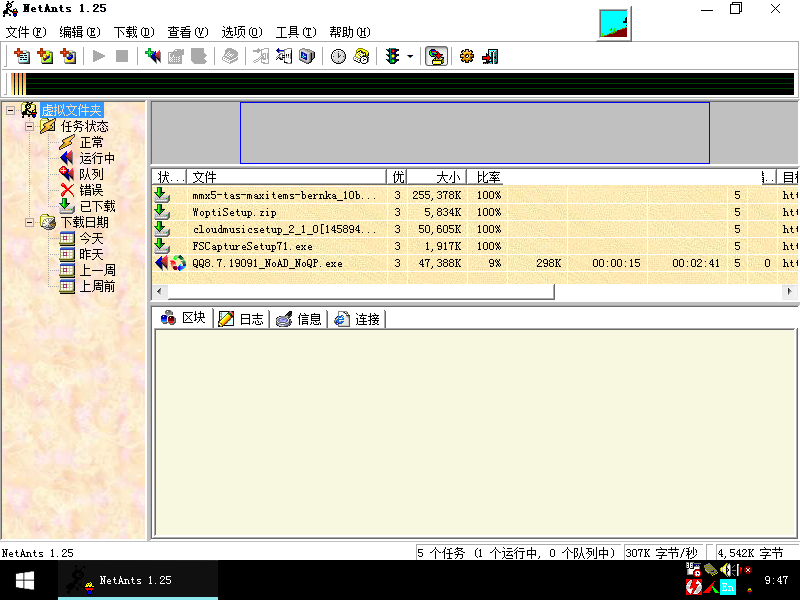Click the monitor icon in the toolbar
The image size is (800, 600).
point(307,56)
